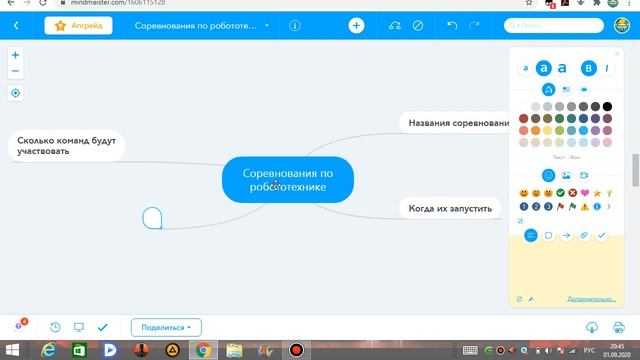Download map via cloud icon
The image size is (640, 360).
592,327
